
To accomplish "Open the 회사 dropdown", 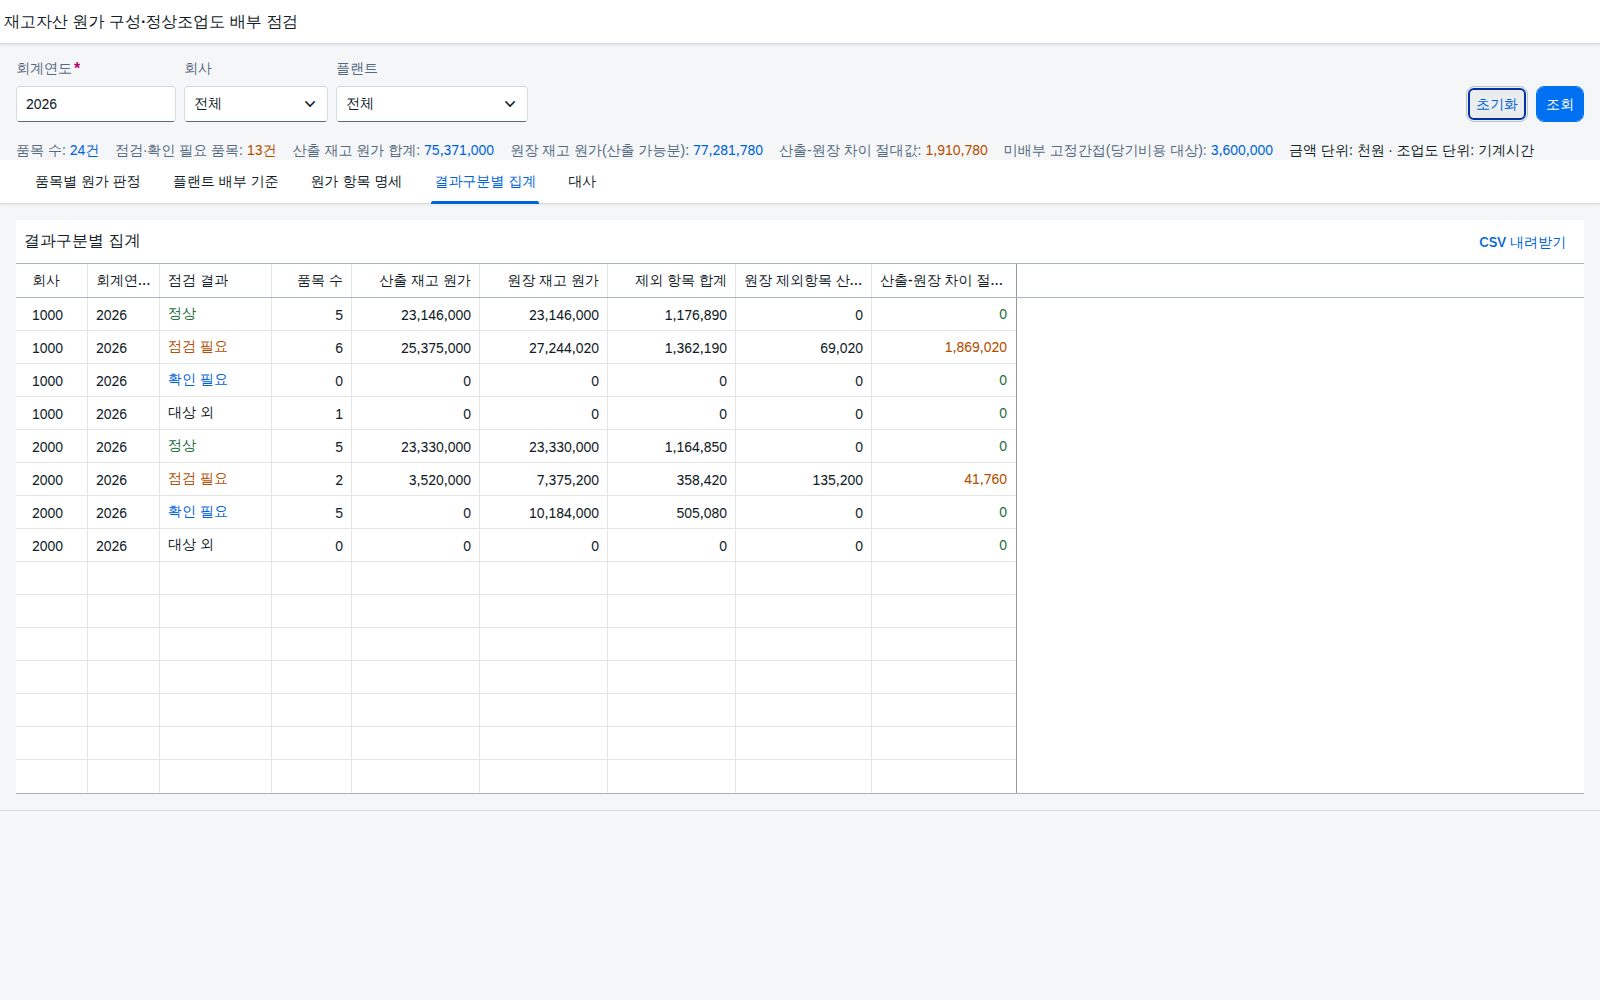I will tap(256, 104).
